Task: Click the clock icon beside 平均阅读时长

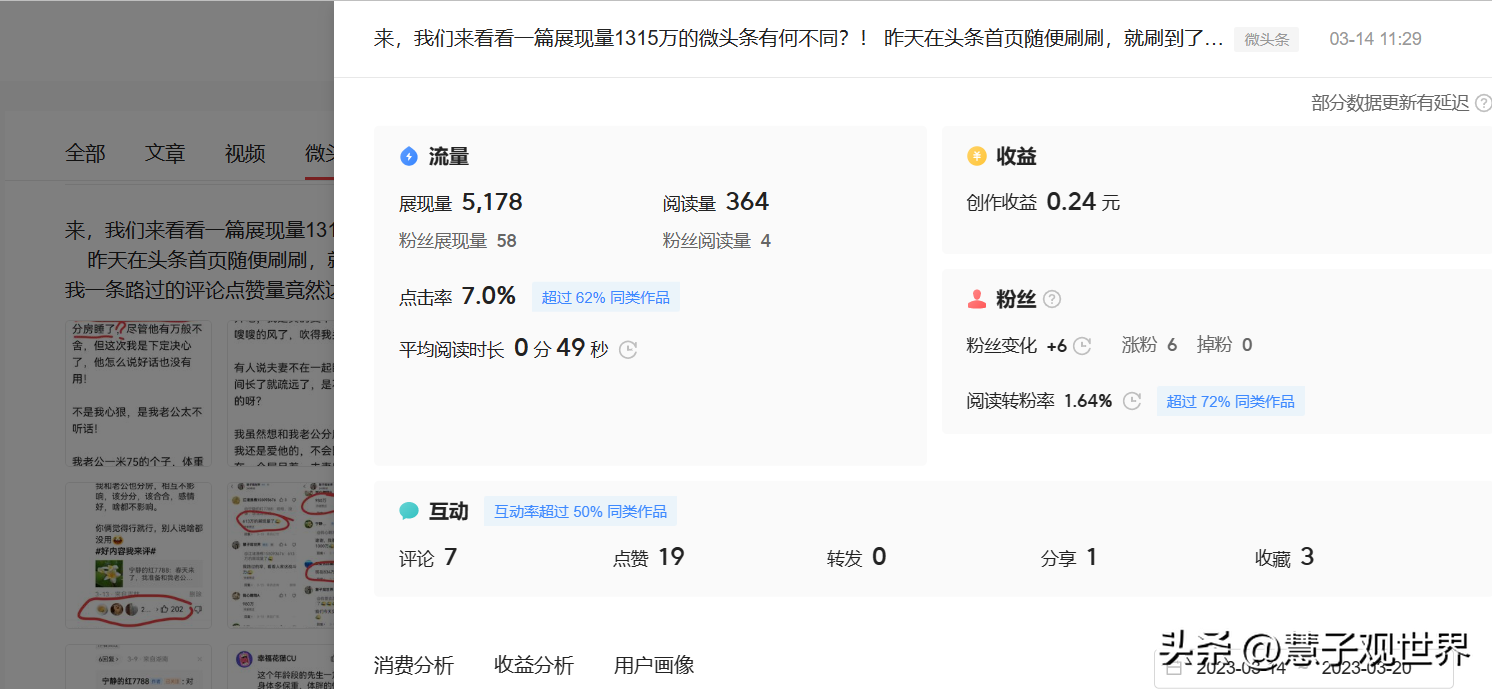Action: tap(628, 350)
